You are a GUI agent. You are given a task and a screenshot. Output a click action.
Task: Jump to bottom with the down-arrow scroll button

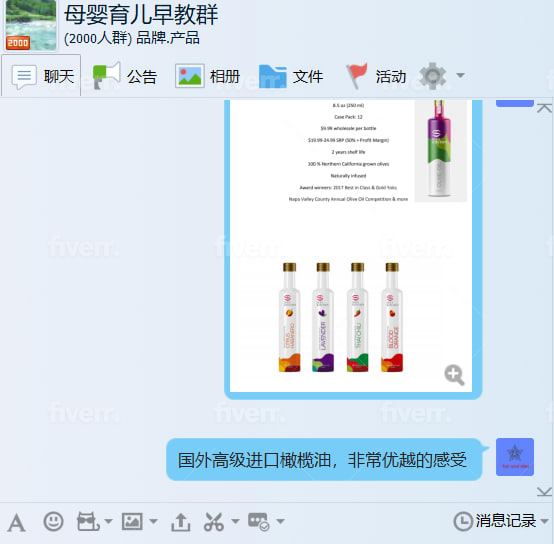tap(544, 492)
